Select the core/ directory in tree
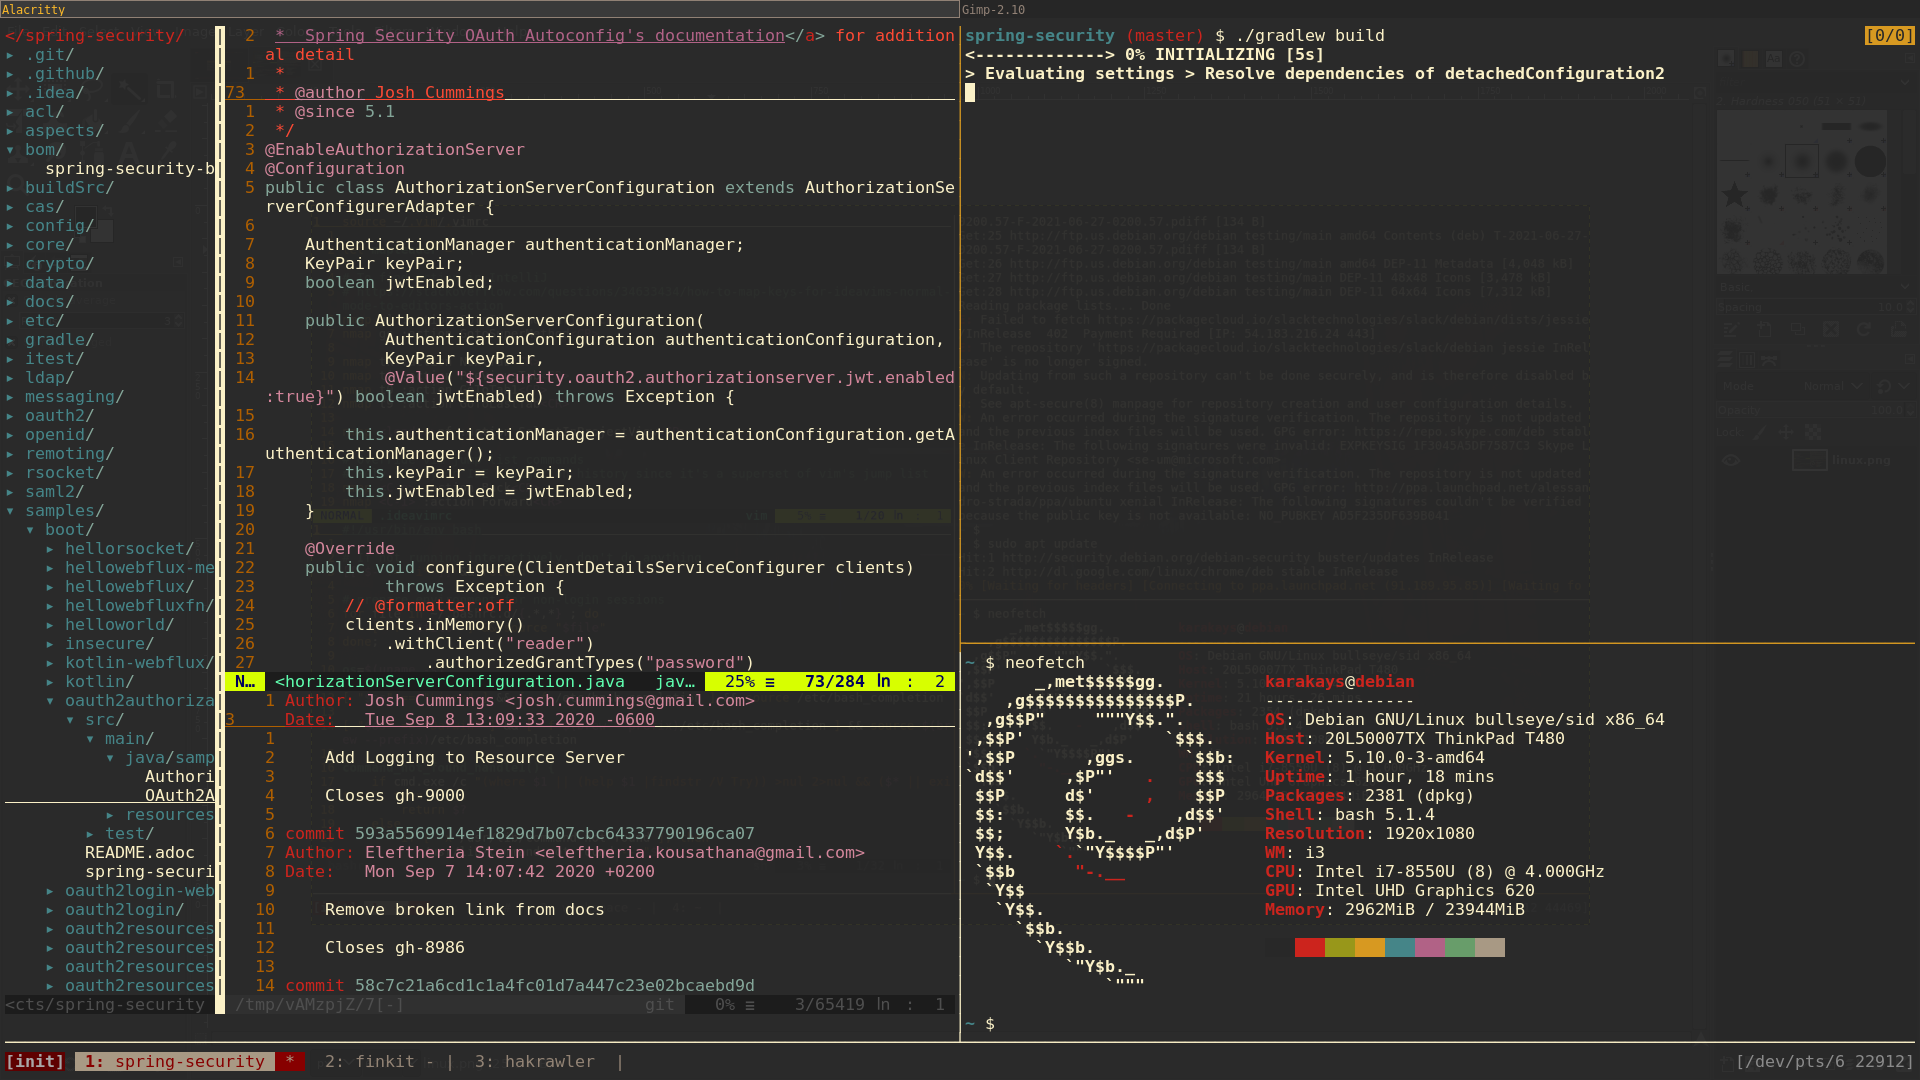Viewport: 1920px width, 1080px height. [x=50, y=245]
